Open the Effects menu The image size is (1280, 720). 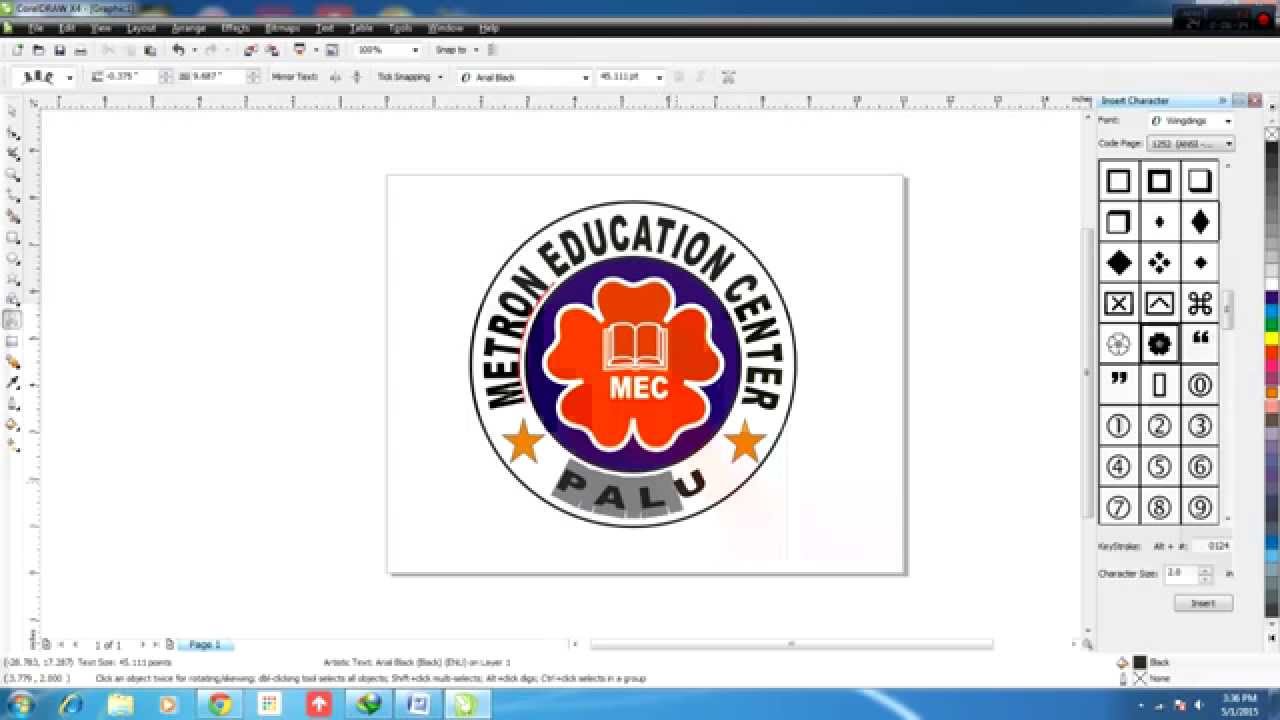(235, 28)
